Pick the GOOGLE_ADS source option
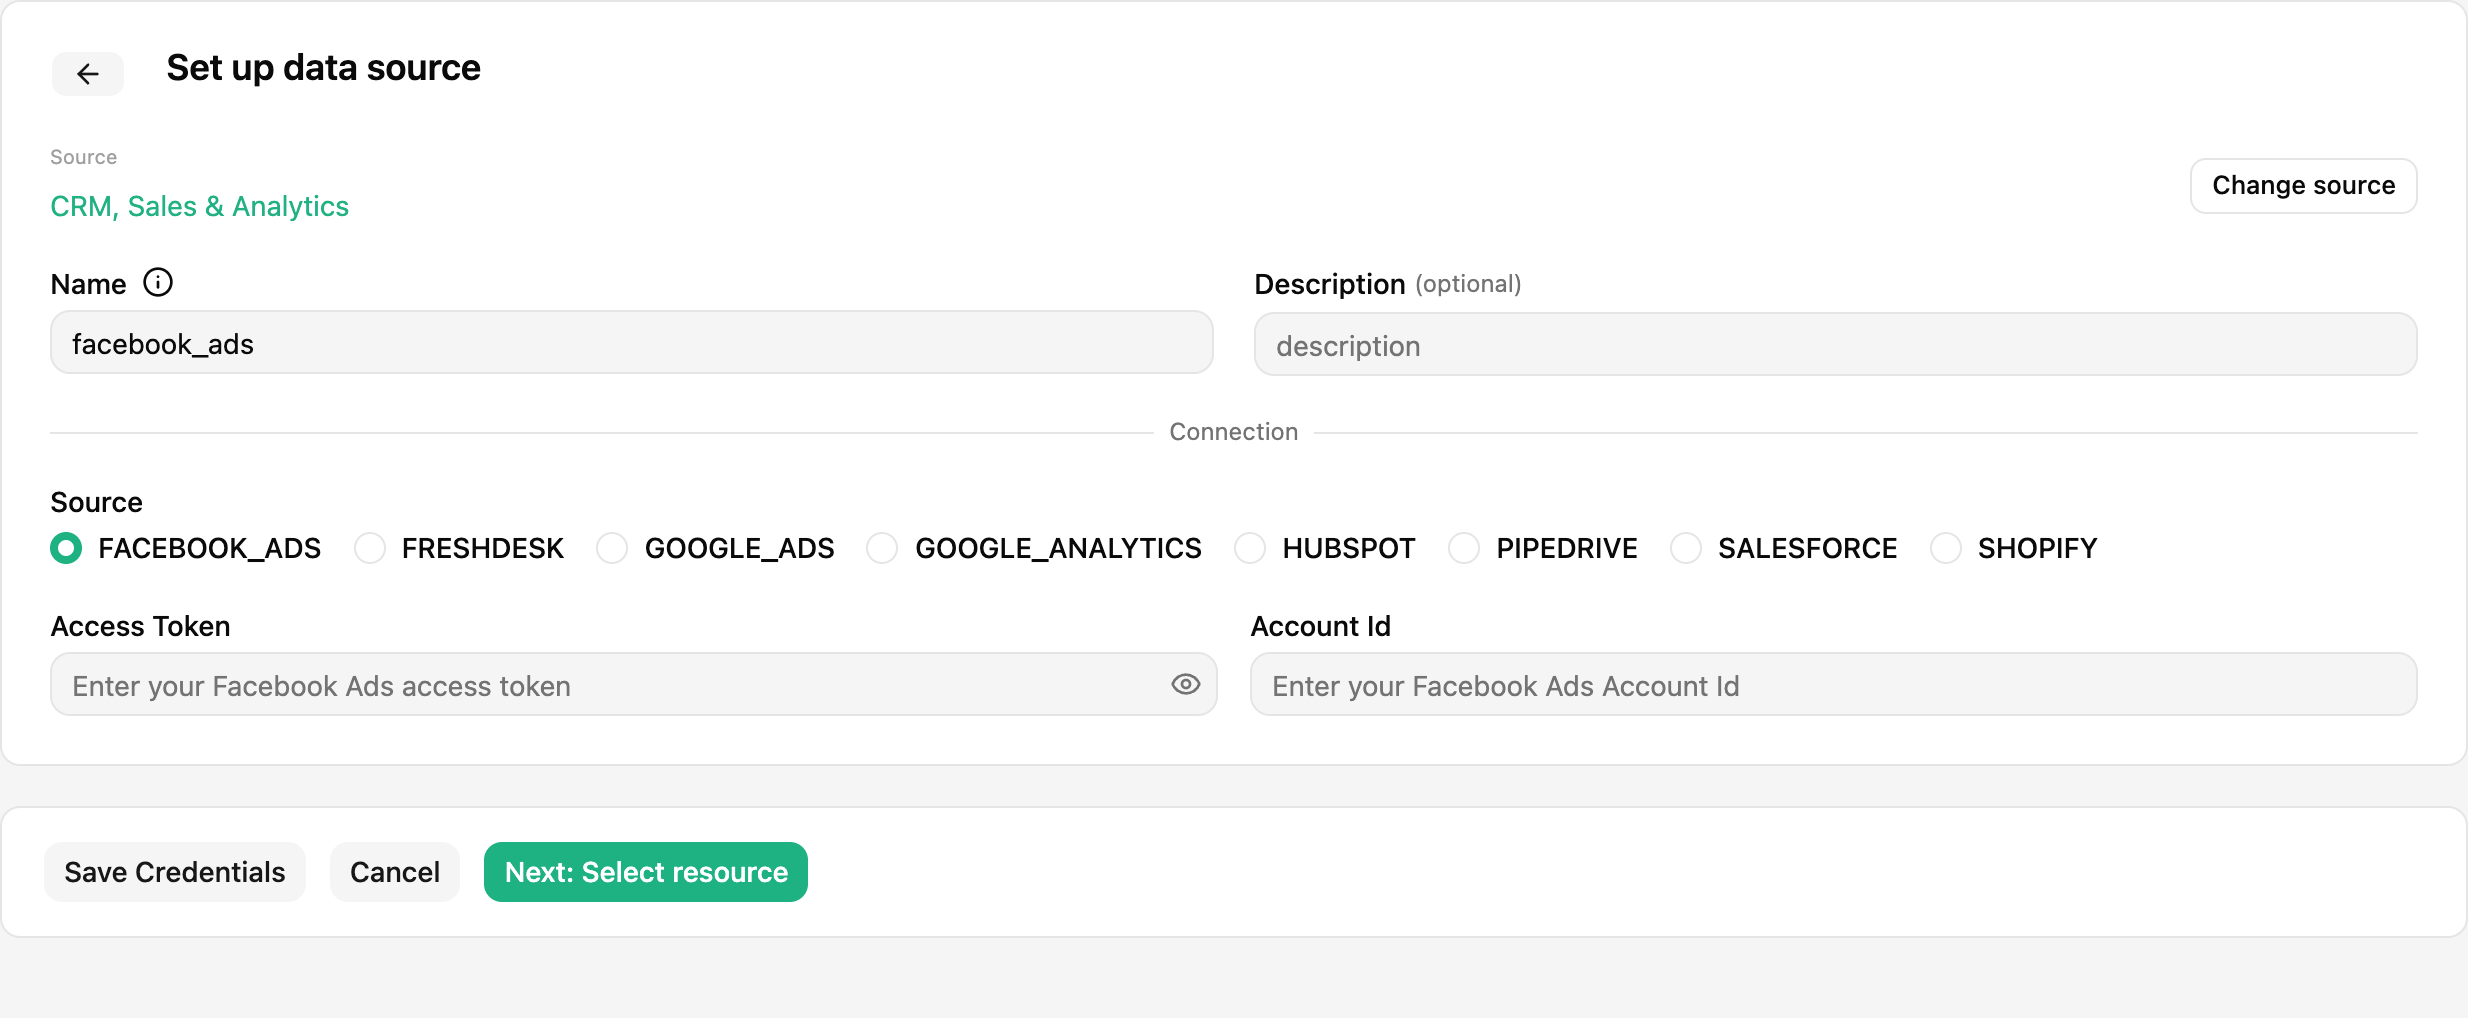The image size is (2468, 1018). [x=612, y=548]
